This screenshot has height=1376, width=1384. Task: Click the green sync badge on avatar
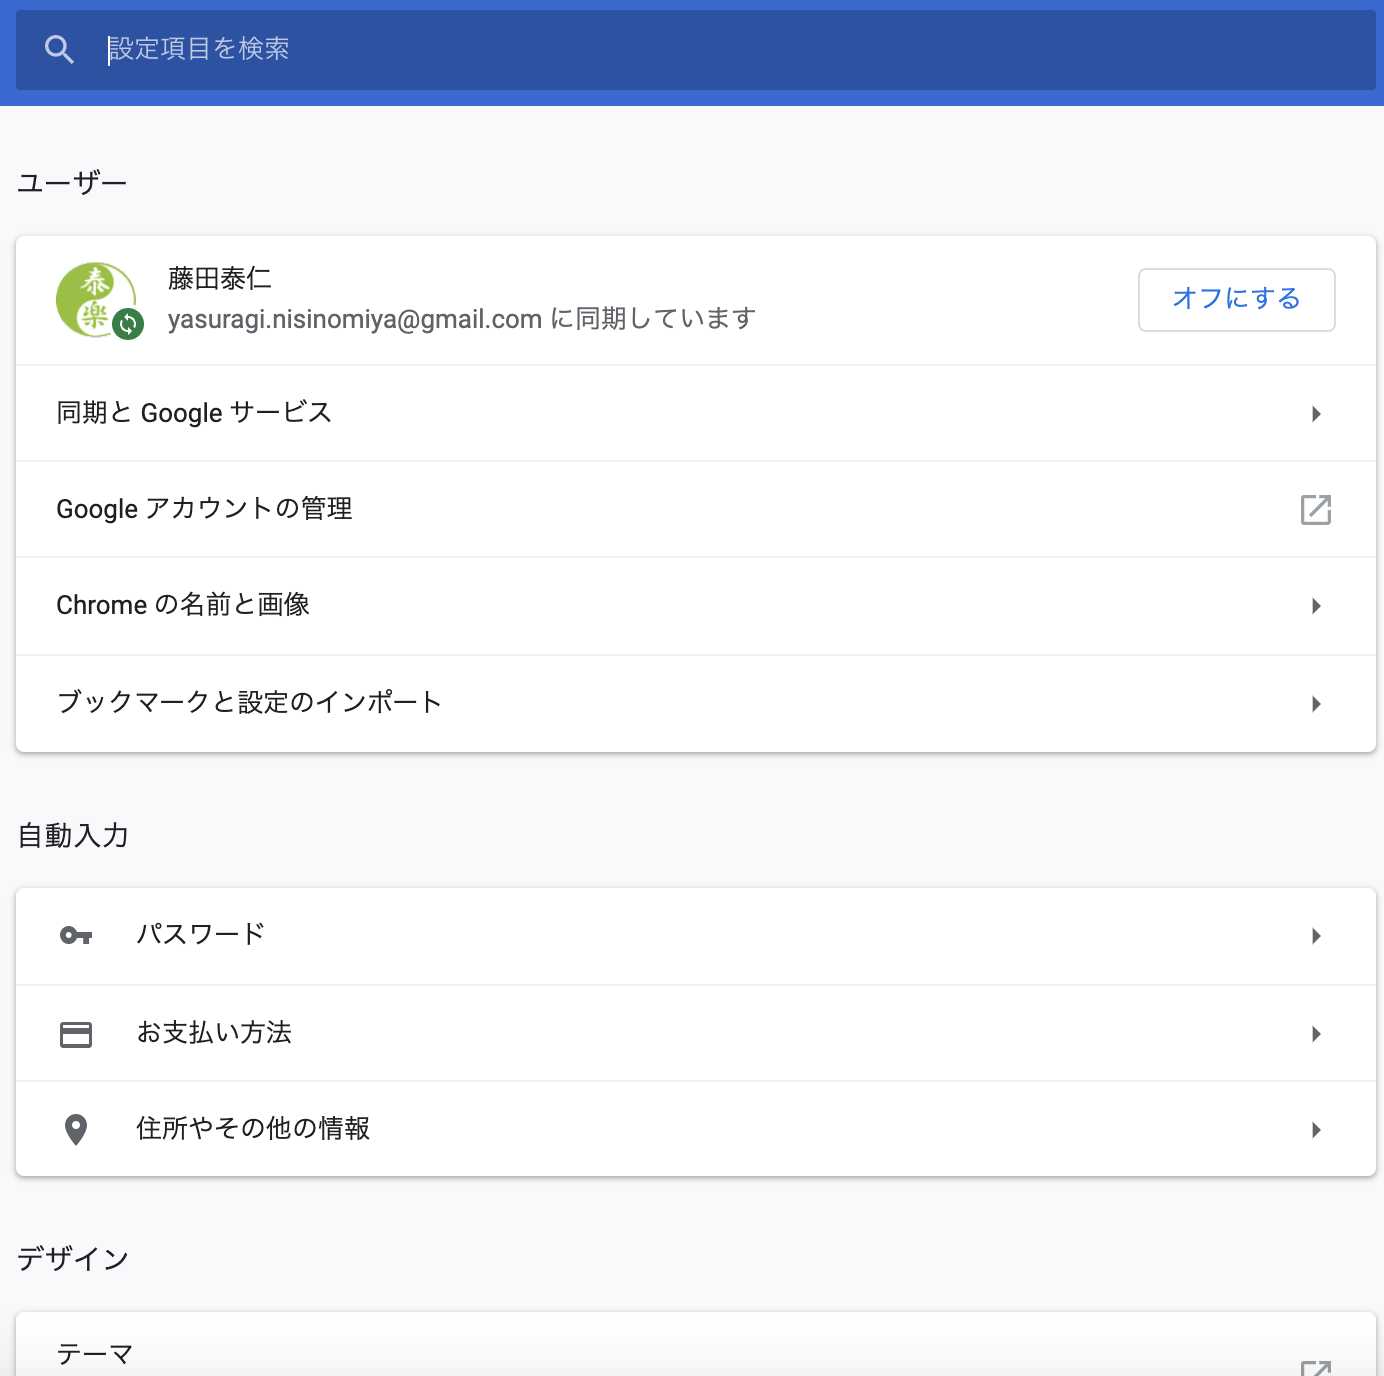pos(128,323)
